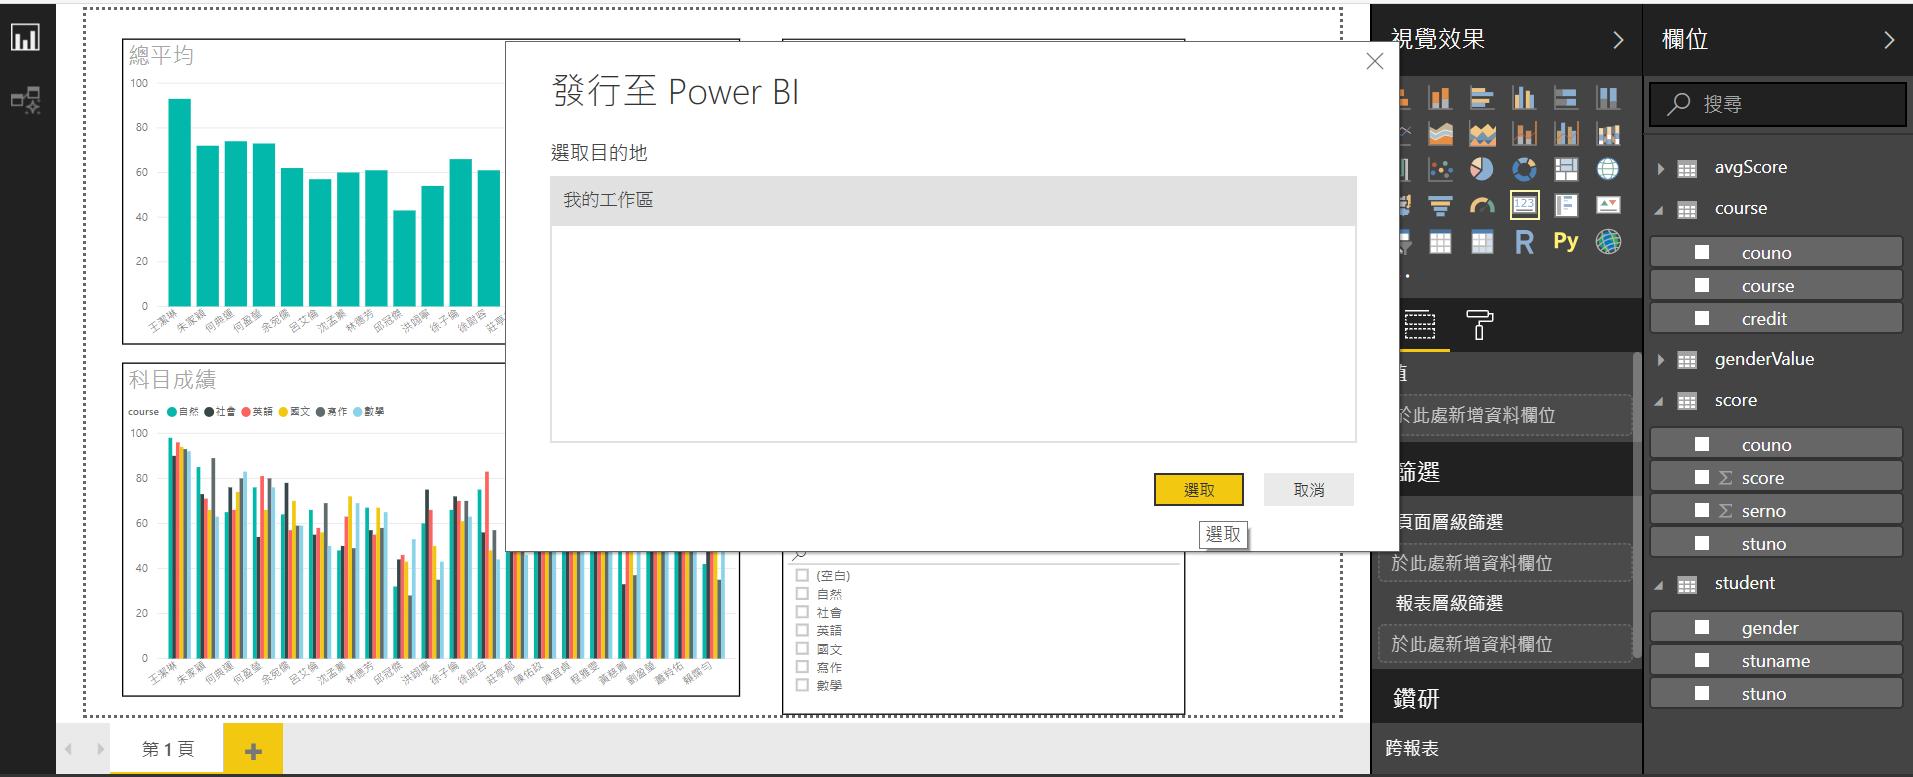
Task: Click the 選取 button in dialog
Action: (1199, 489)
